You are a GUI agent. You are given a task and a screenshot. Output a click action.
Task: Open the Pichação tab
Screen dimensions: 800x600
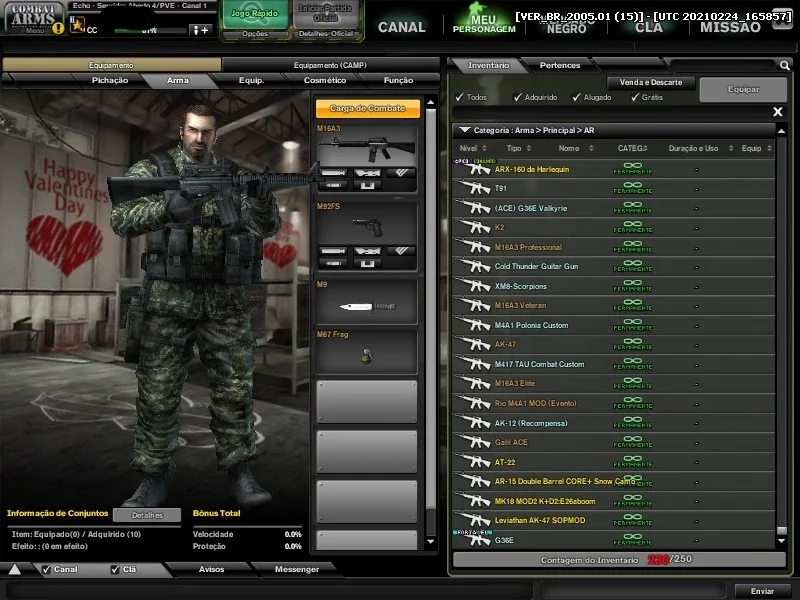pos(110,80)
